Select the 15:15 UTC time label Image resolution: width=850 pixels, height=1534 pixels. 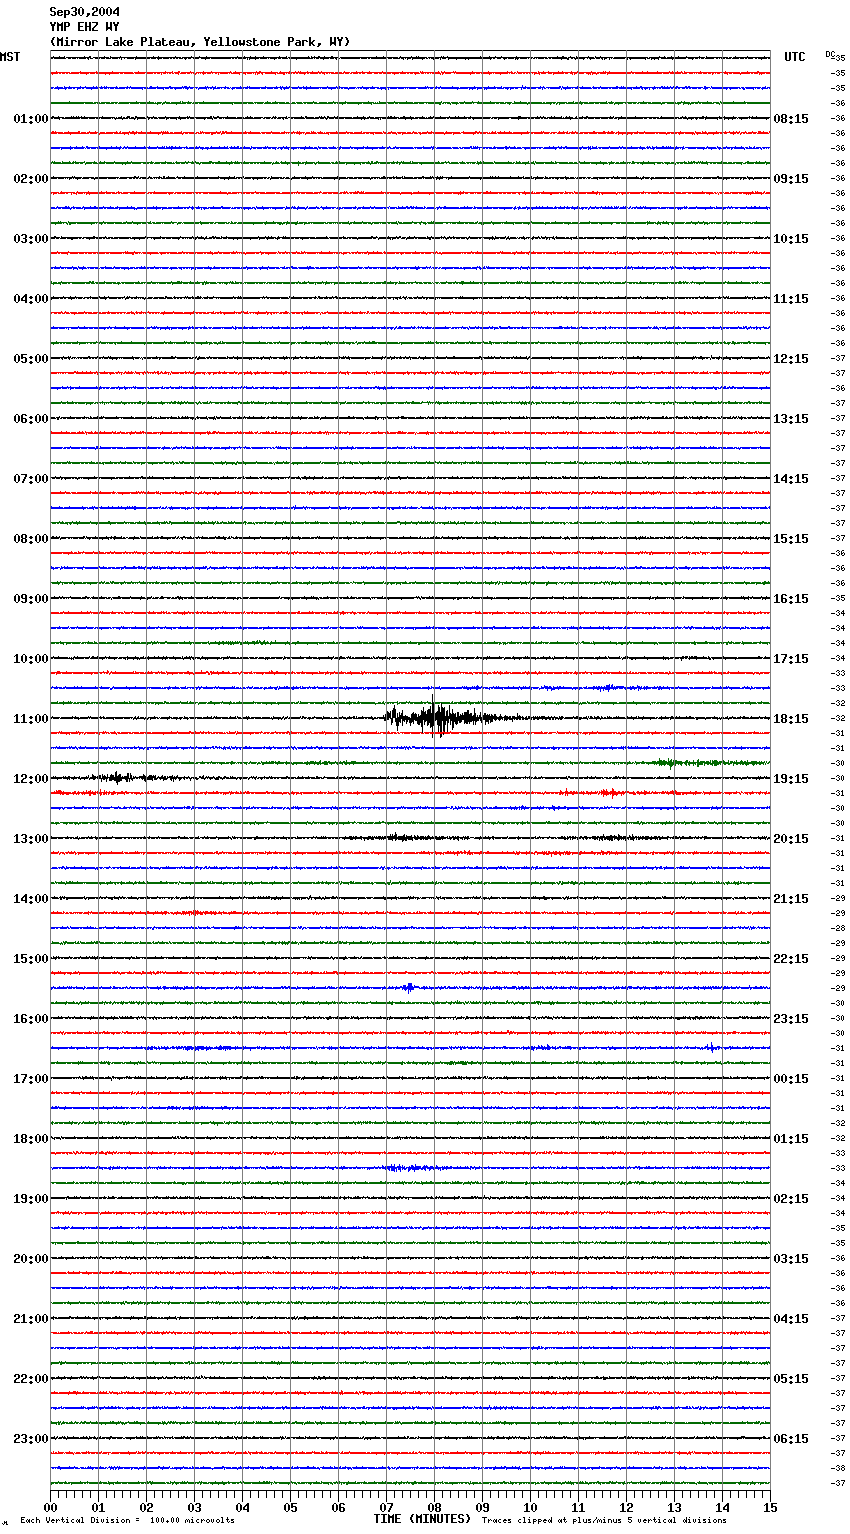click(x=791, y=539)
